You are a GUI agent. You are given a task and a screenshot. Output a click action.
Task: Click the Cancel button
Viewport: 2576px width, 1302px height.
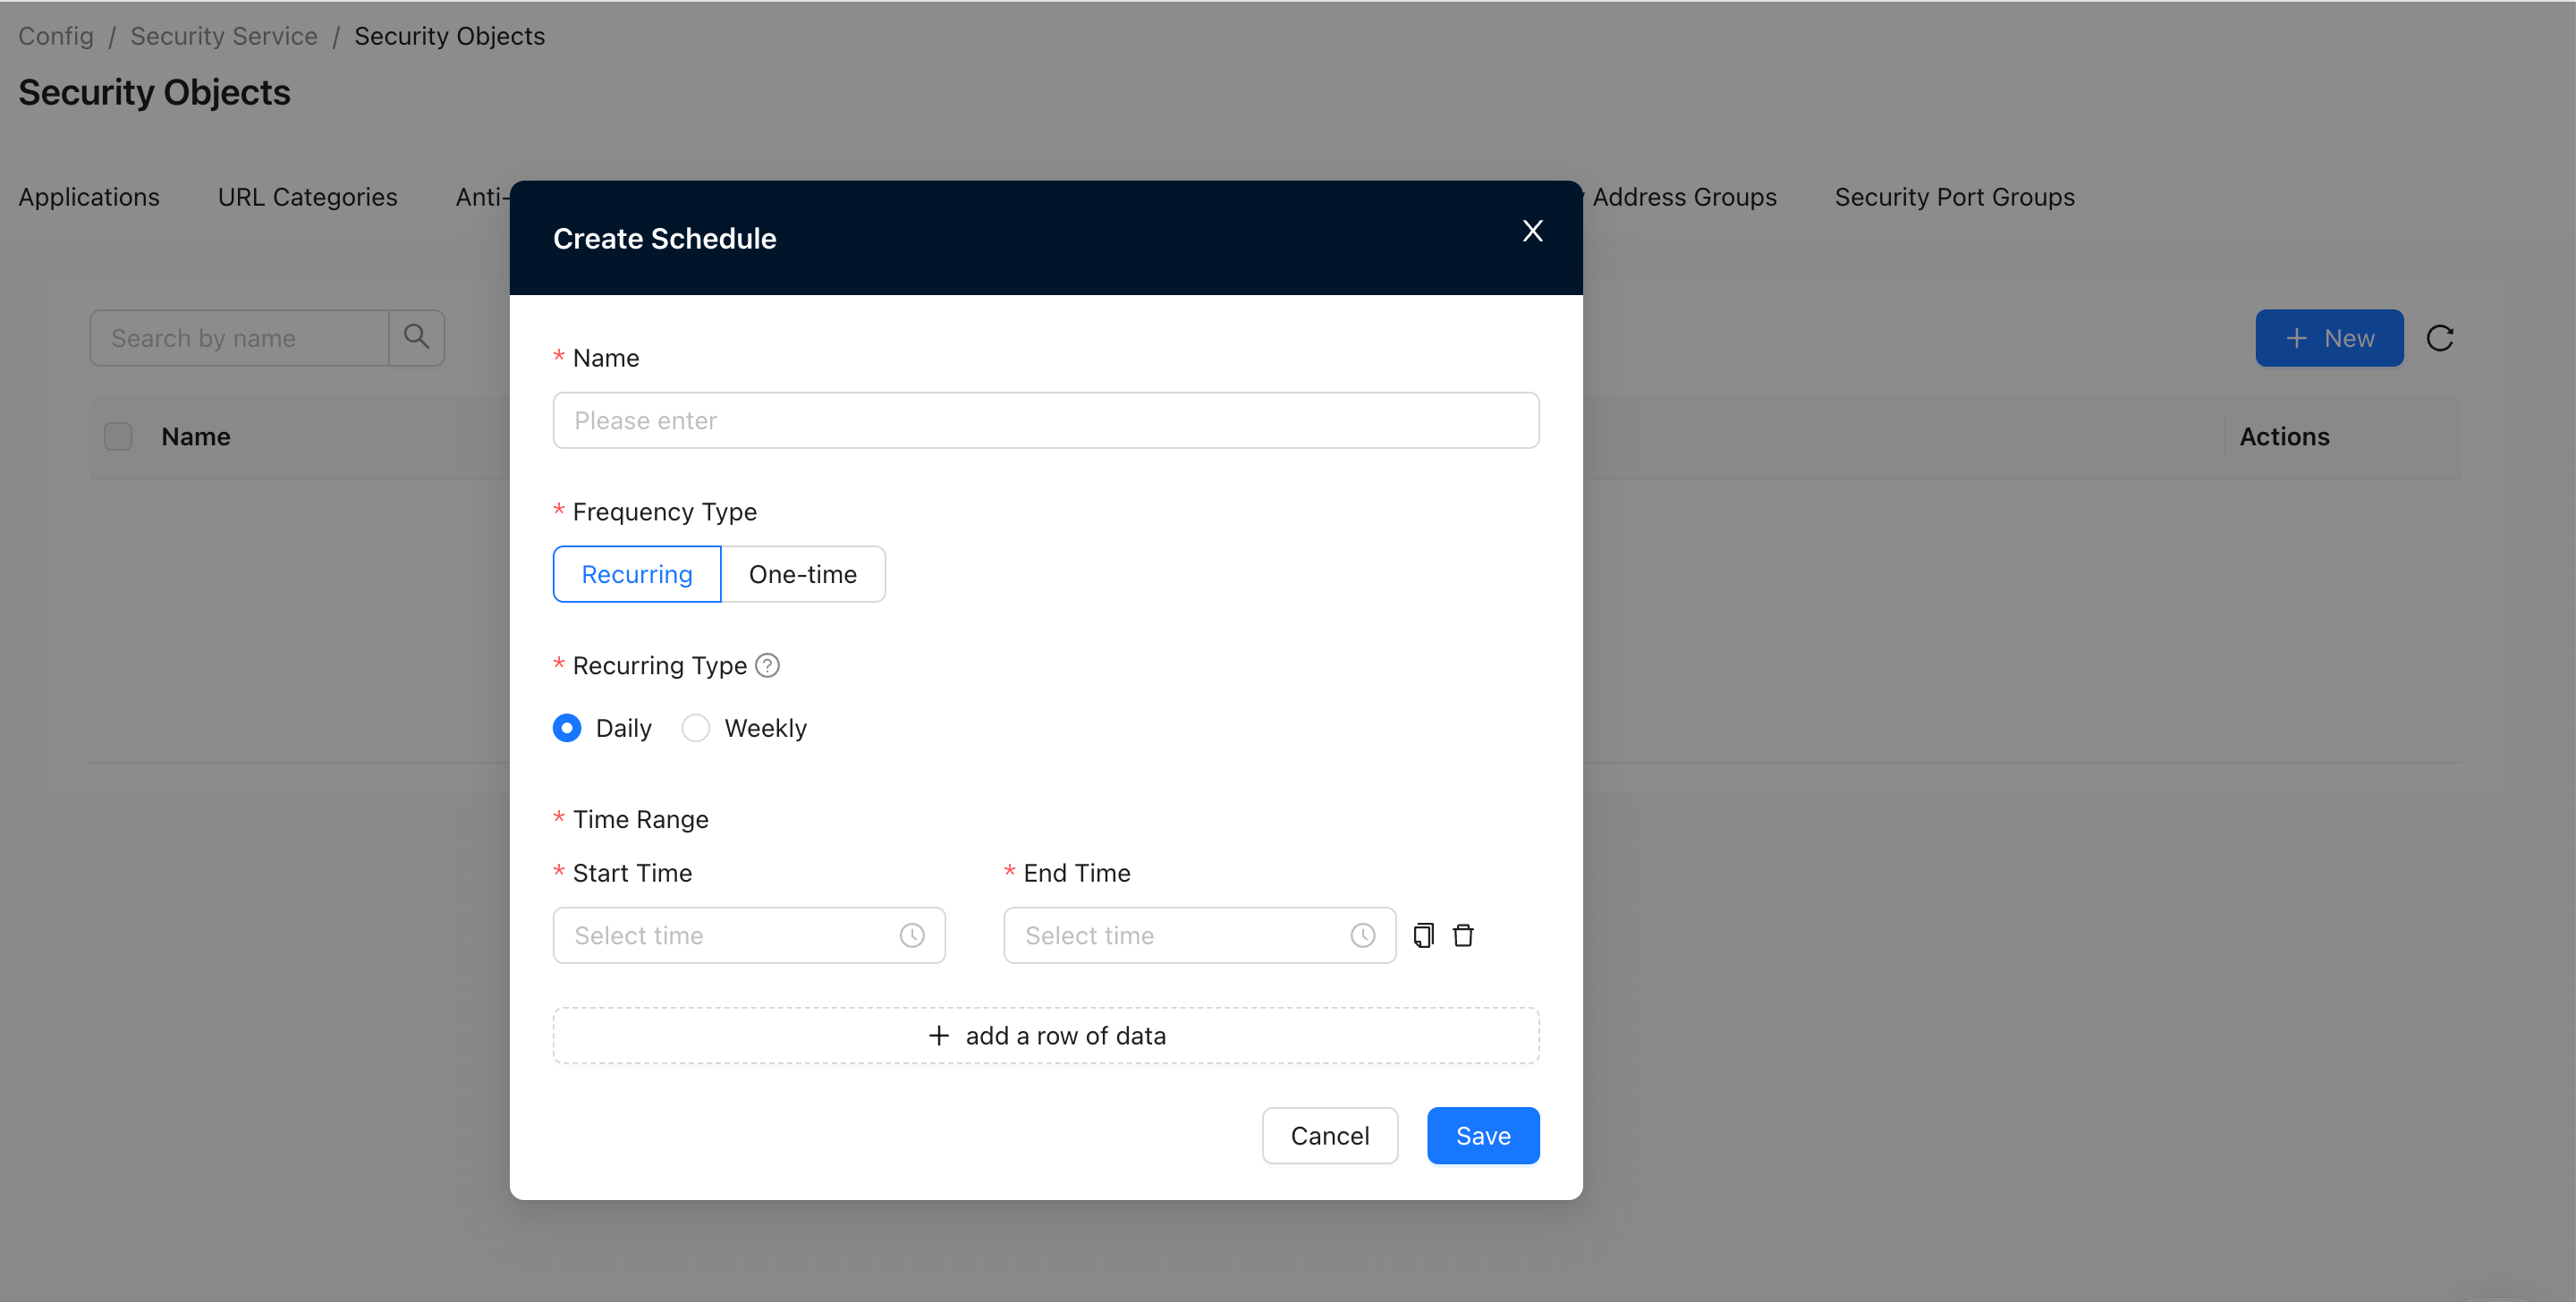(1330, 1135)
